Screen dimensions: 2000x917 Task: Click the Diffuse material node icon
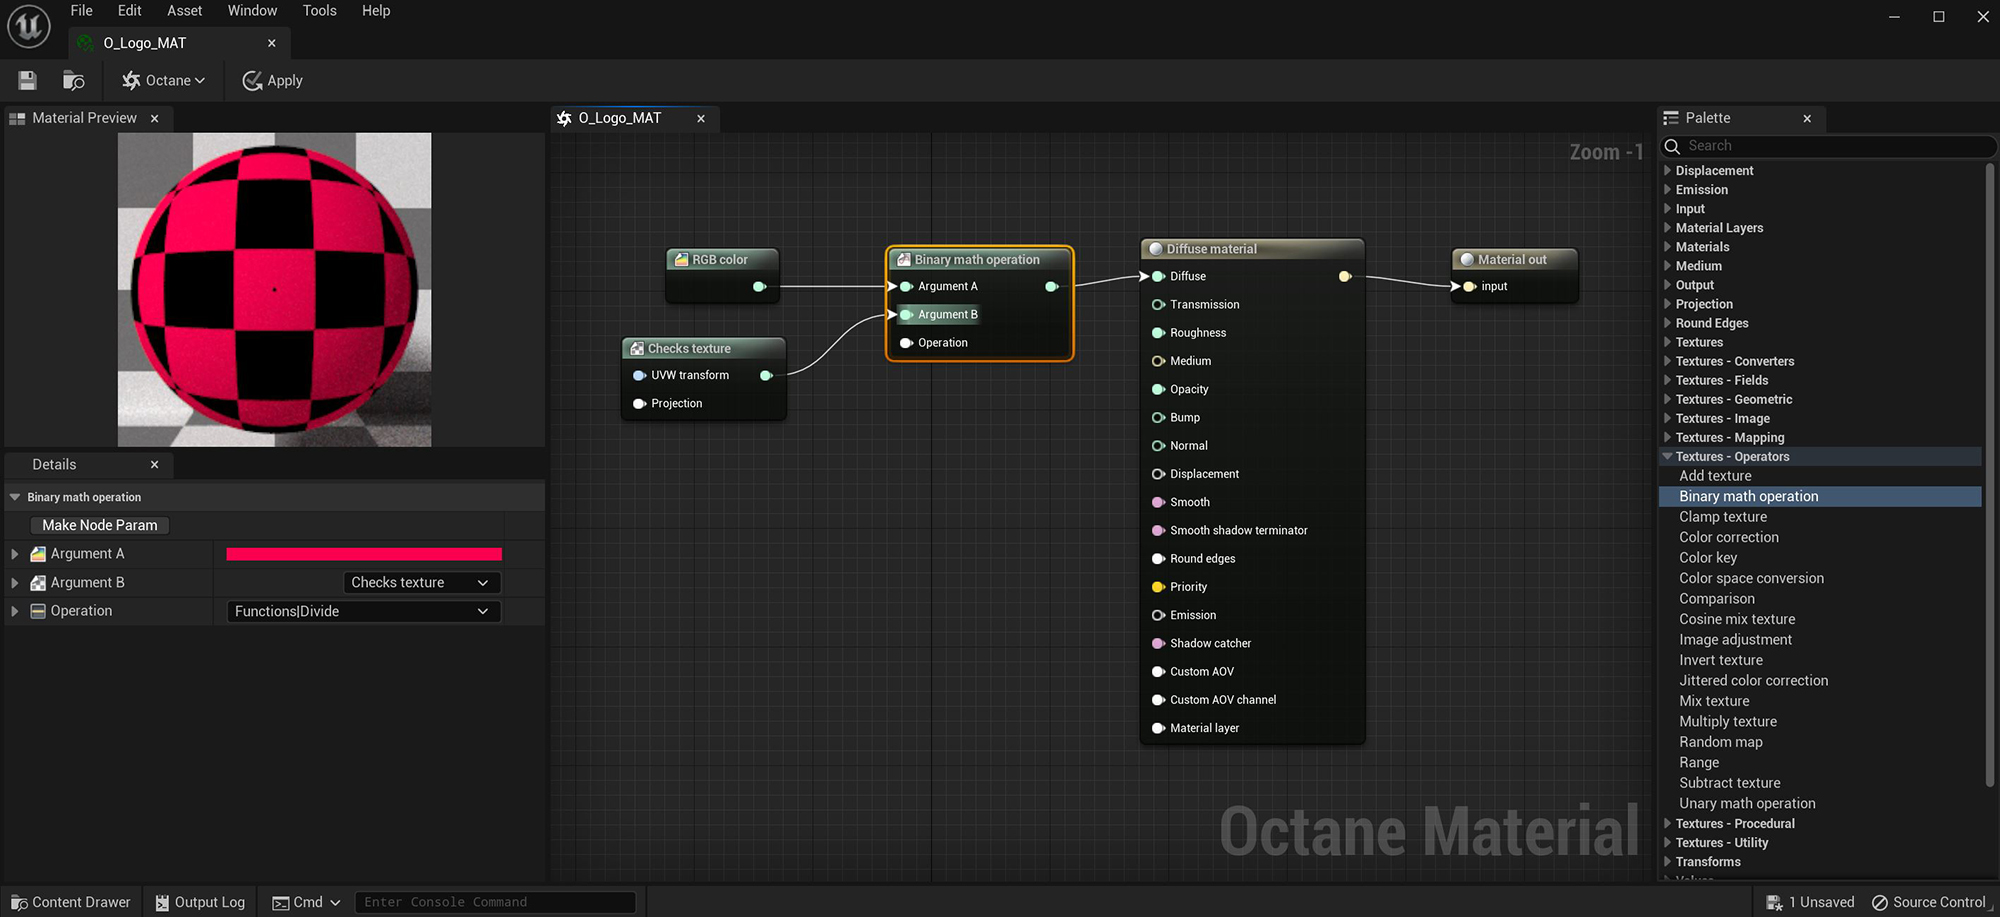(1156, 249)
